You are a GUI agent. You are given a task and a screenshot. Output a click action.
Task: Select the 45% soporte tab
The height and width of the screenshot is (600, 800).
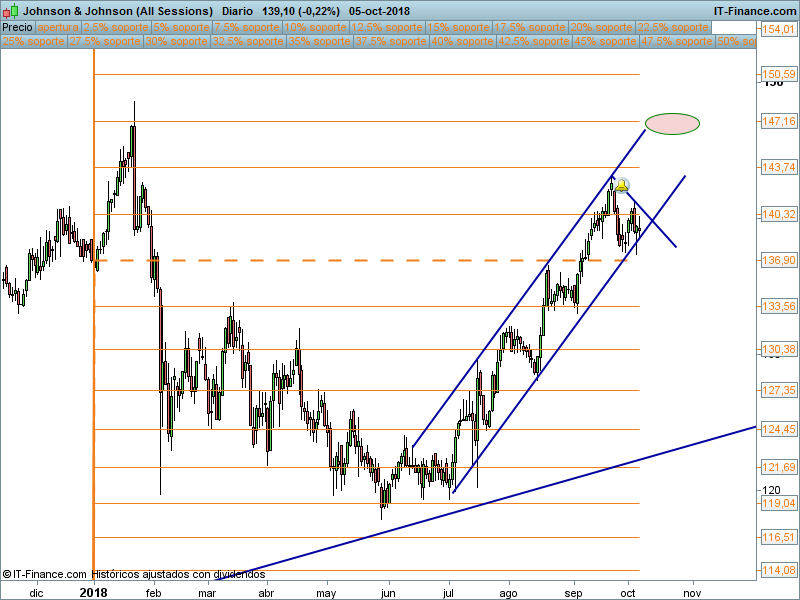(x=605, y=41)
